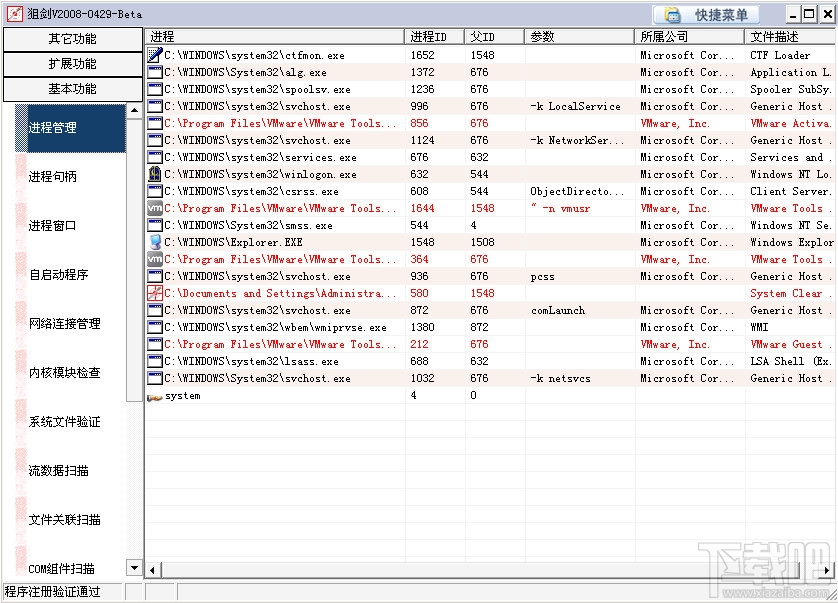Click horizontal scrollbar left arrow

pyautogui.click(x=153, y=570)
